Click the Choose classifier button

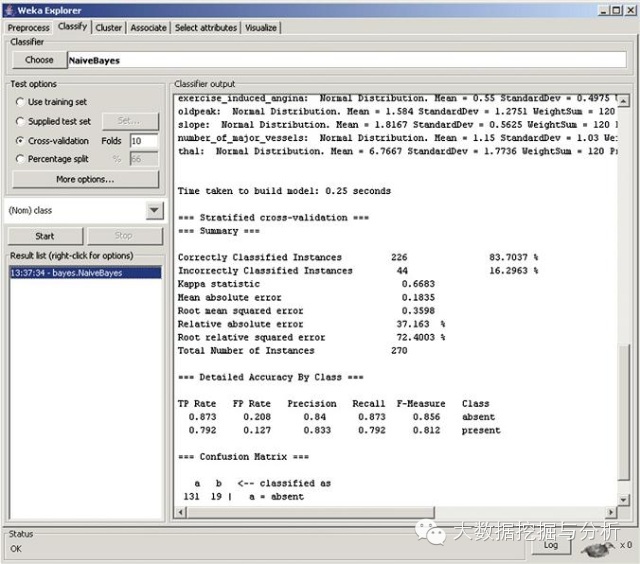pos(39,60)
